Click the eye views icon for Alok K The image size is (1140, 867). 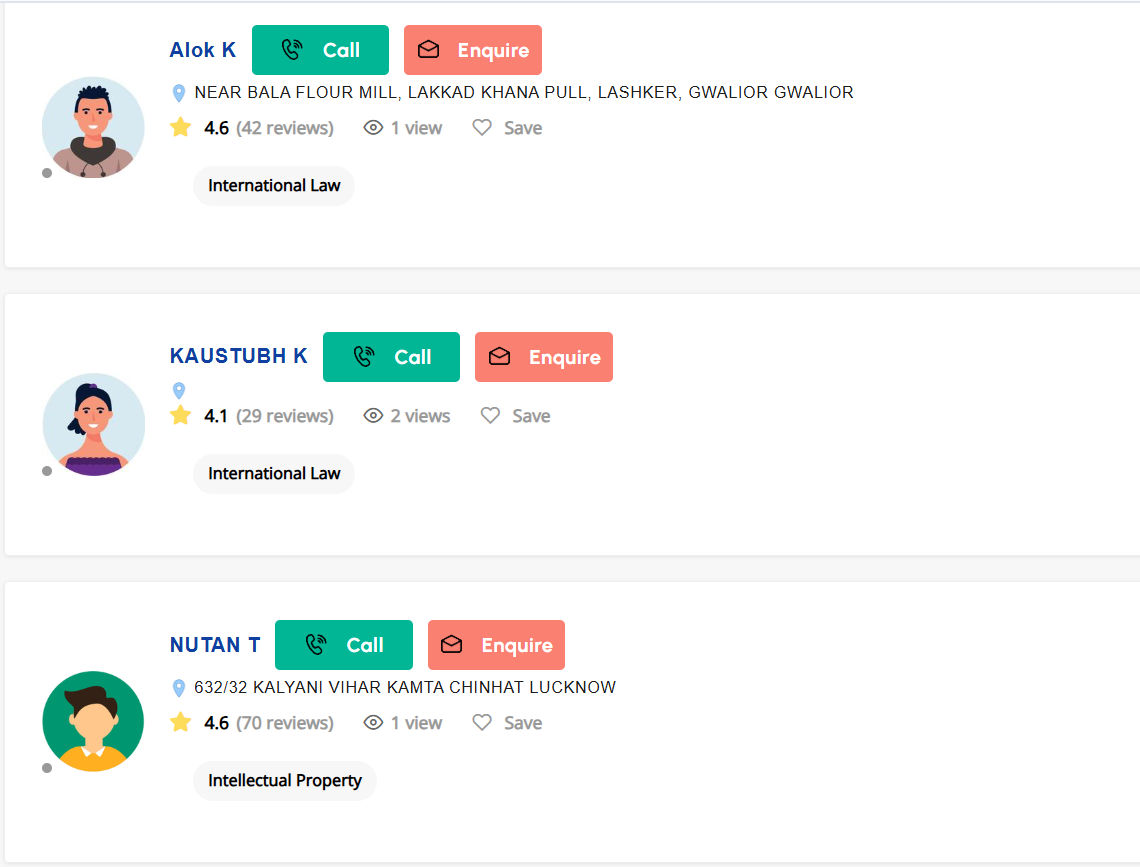374,128
